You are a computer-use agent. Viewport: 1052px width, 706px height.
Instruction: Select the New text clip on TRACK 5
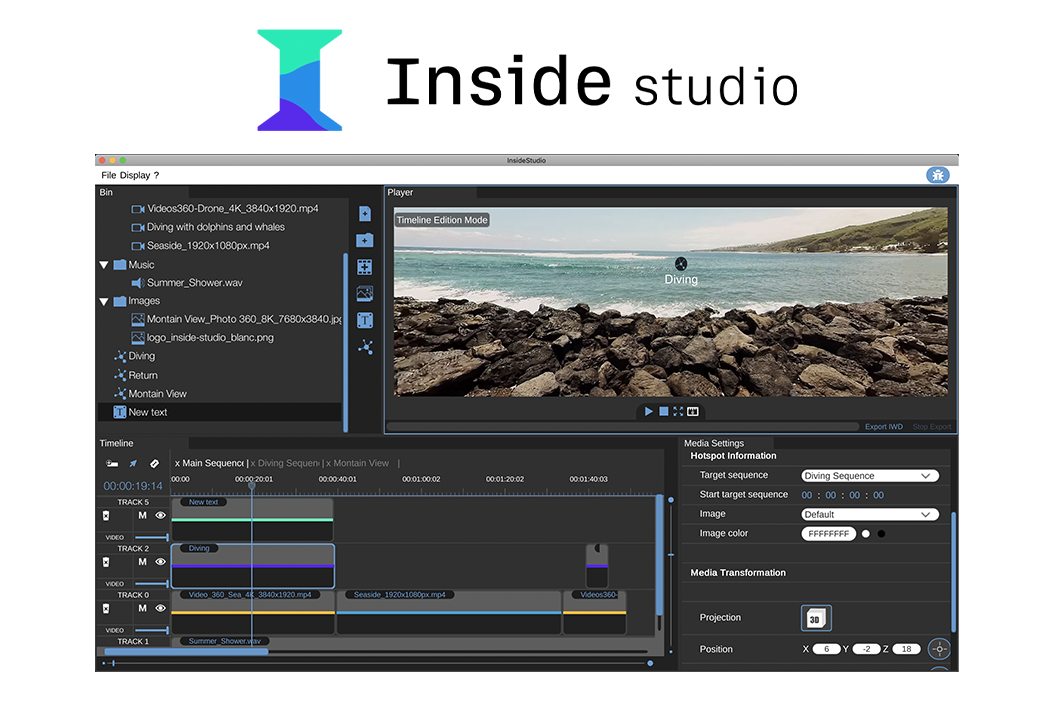pyautogui.click(x=252, y=519)
